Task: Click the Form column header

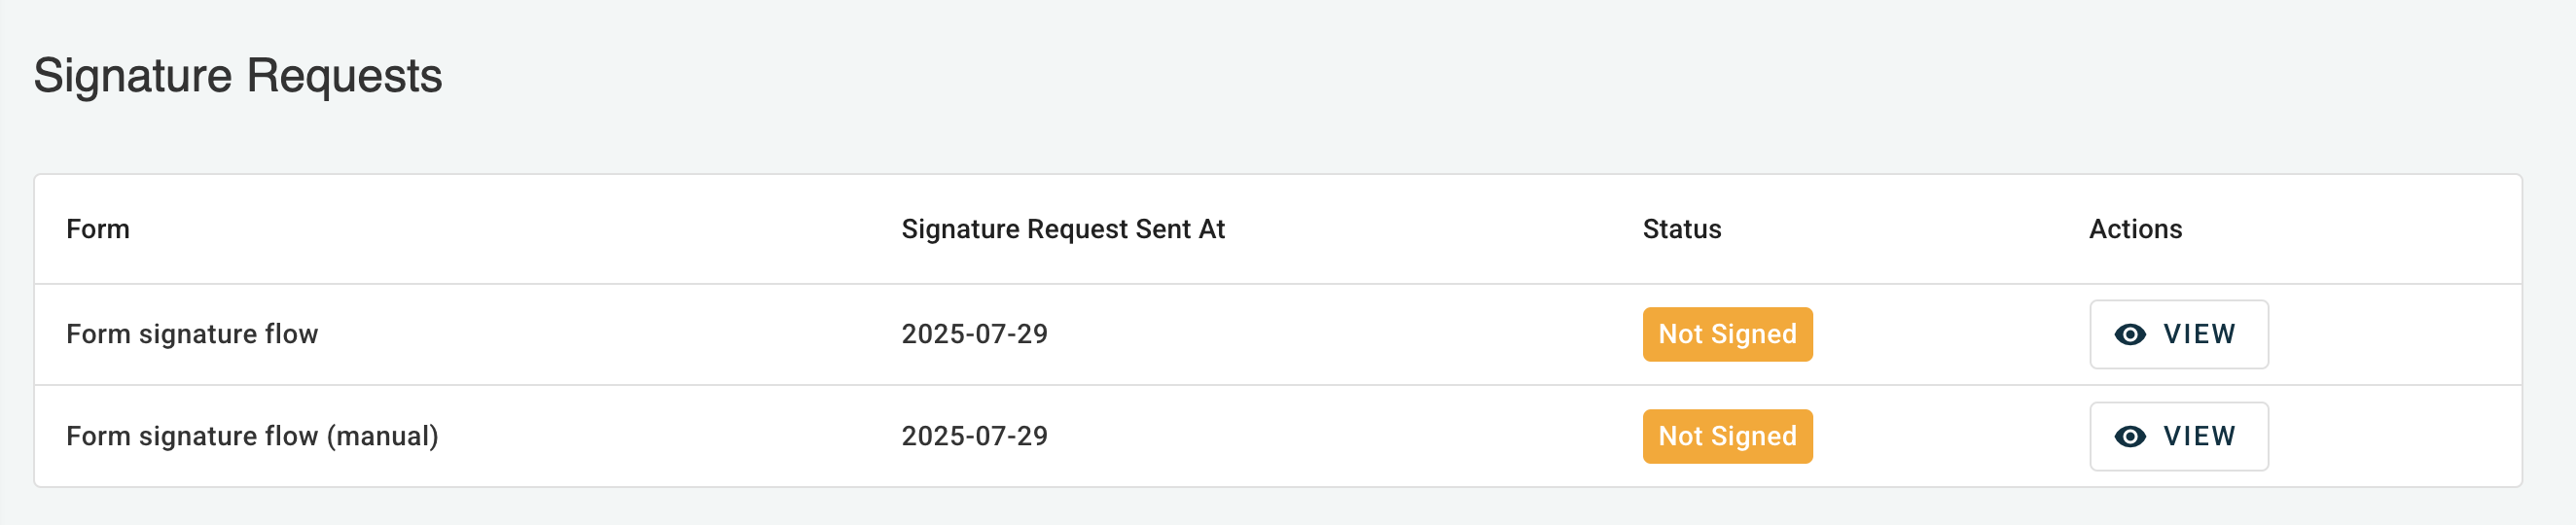Action: [x=98, y=229]
